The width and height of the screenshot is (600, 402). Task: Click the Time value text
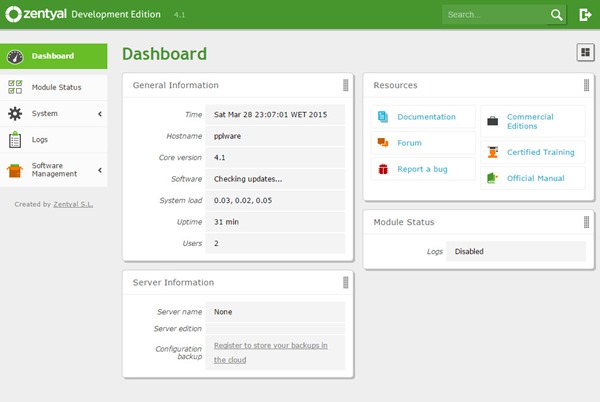[x=271, y=114]
